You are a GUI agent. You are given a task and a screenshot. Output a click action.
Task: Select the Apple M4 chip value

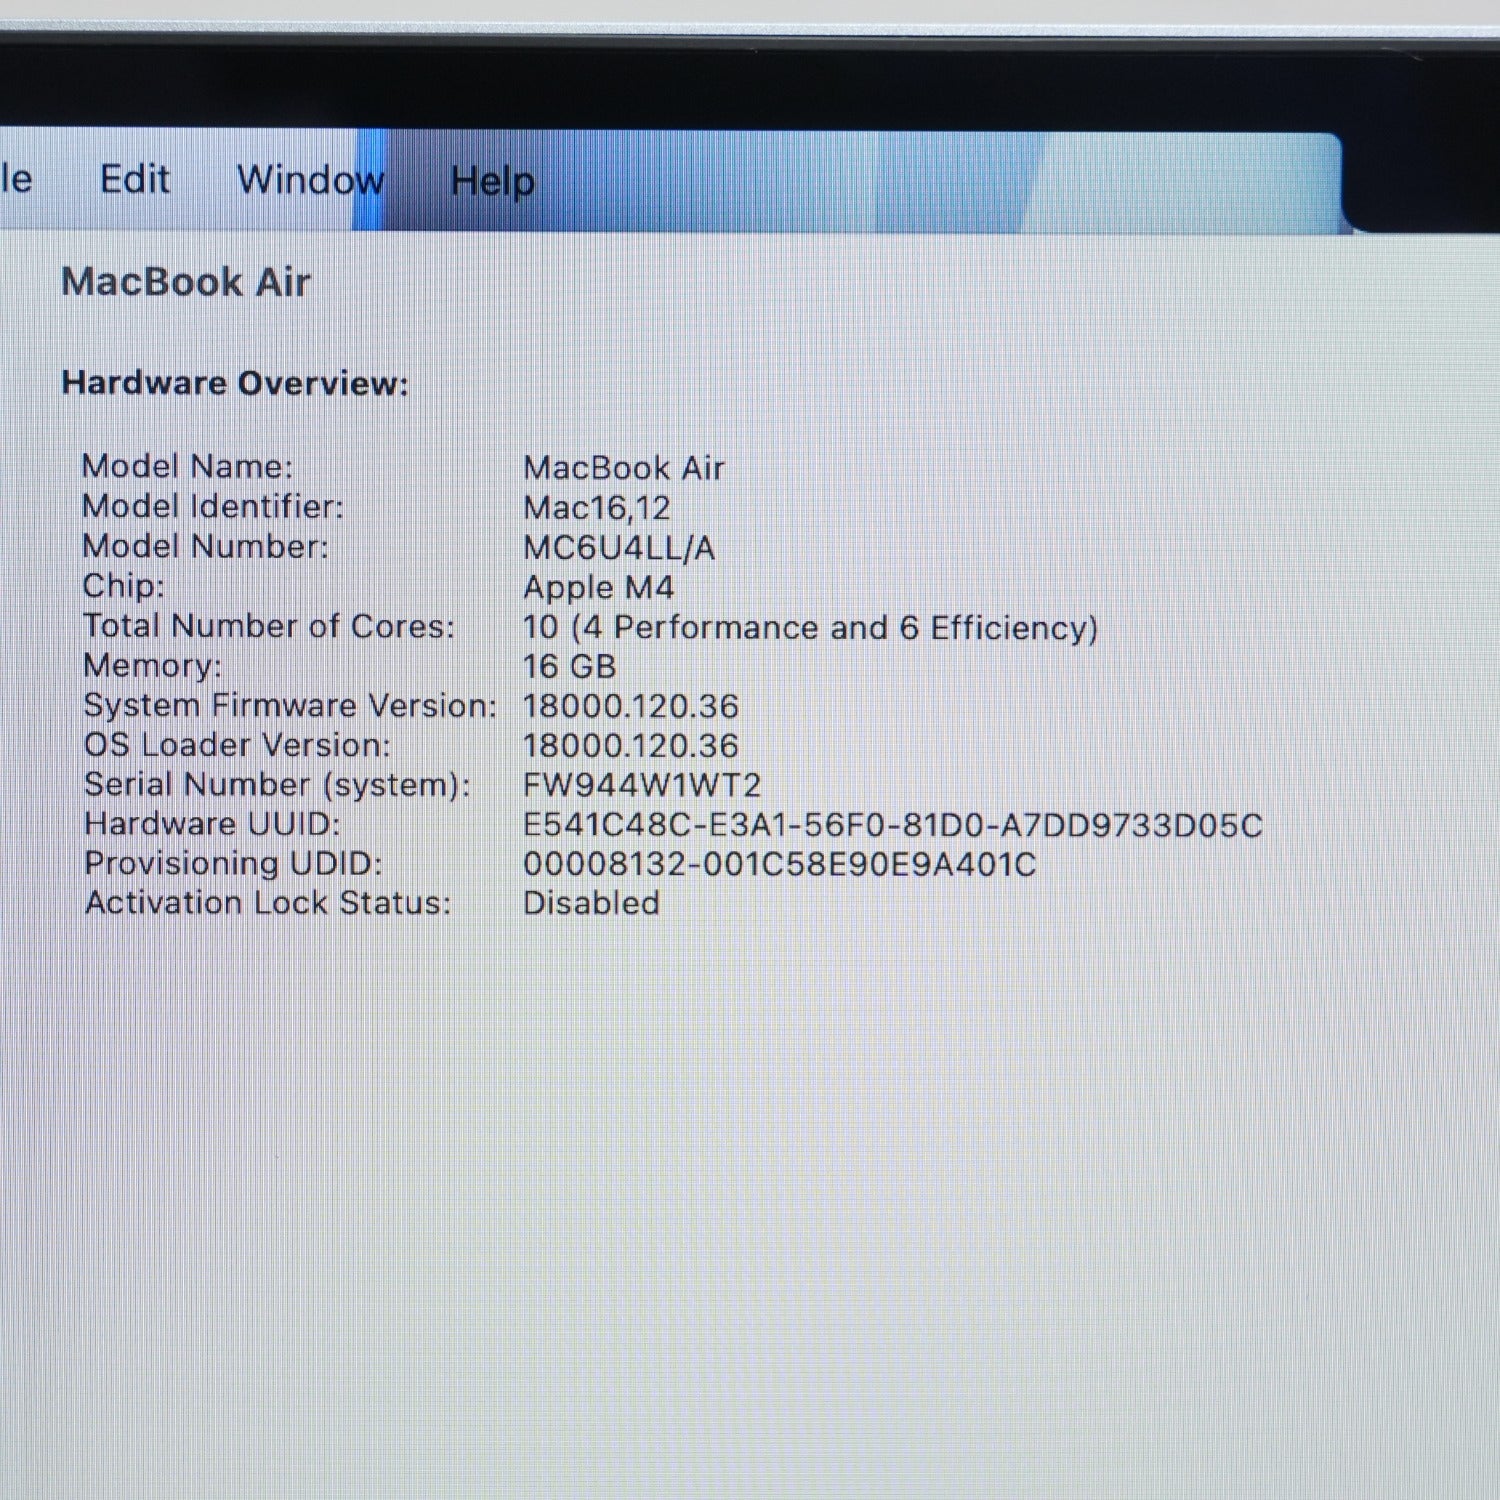[599, 588]
